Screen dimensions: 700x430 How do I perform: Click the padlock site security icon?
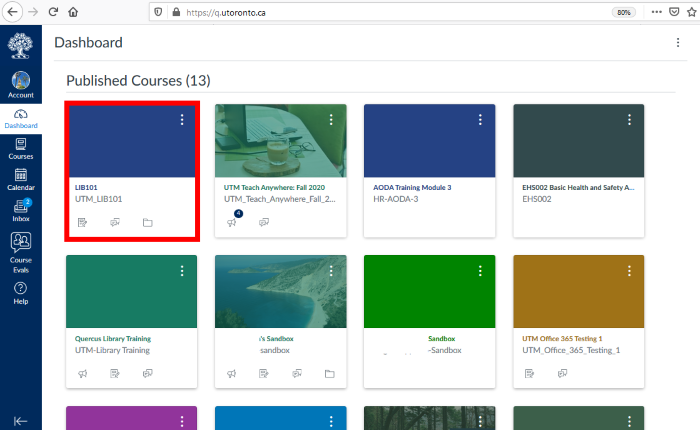tap(176, 12)
